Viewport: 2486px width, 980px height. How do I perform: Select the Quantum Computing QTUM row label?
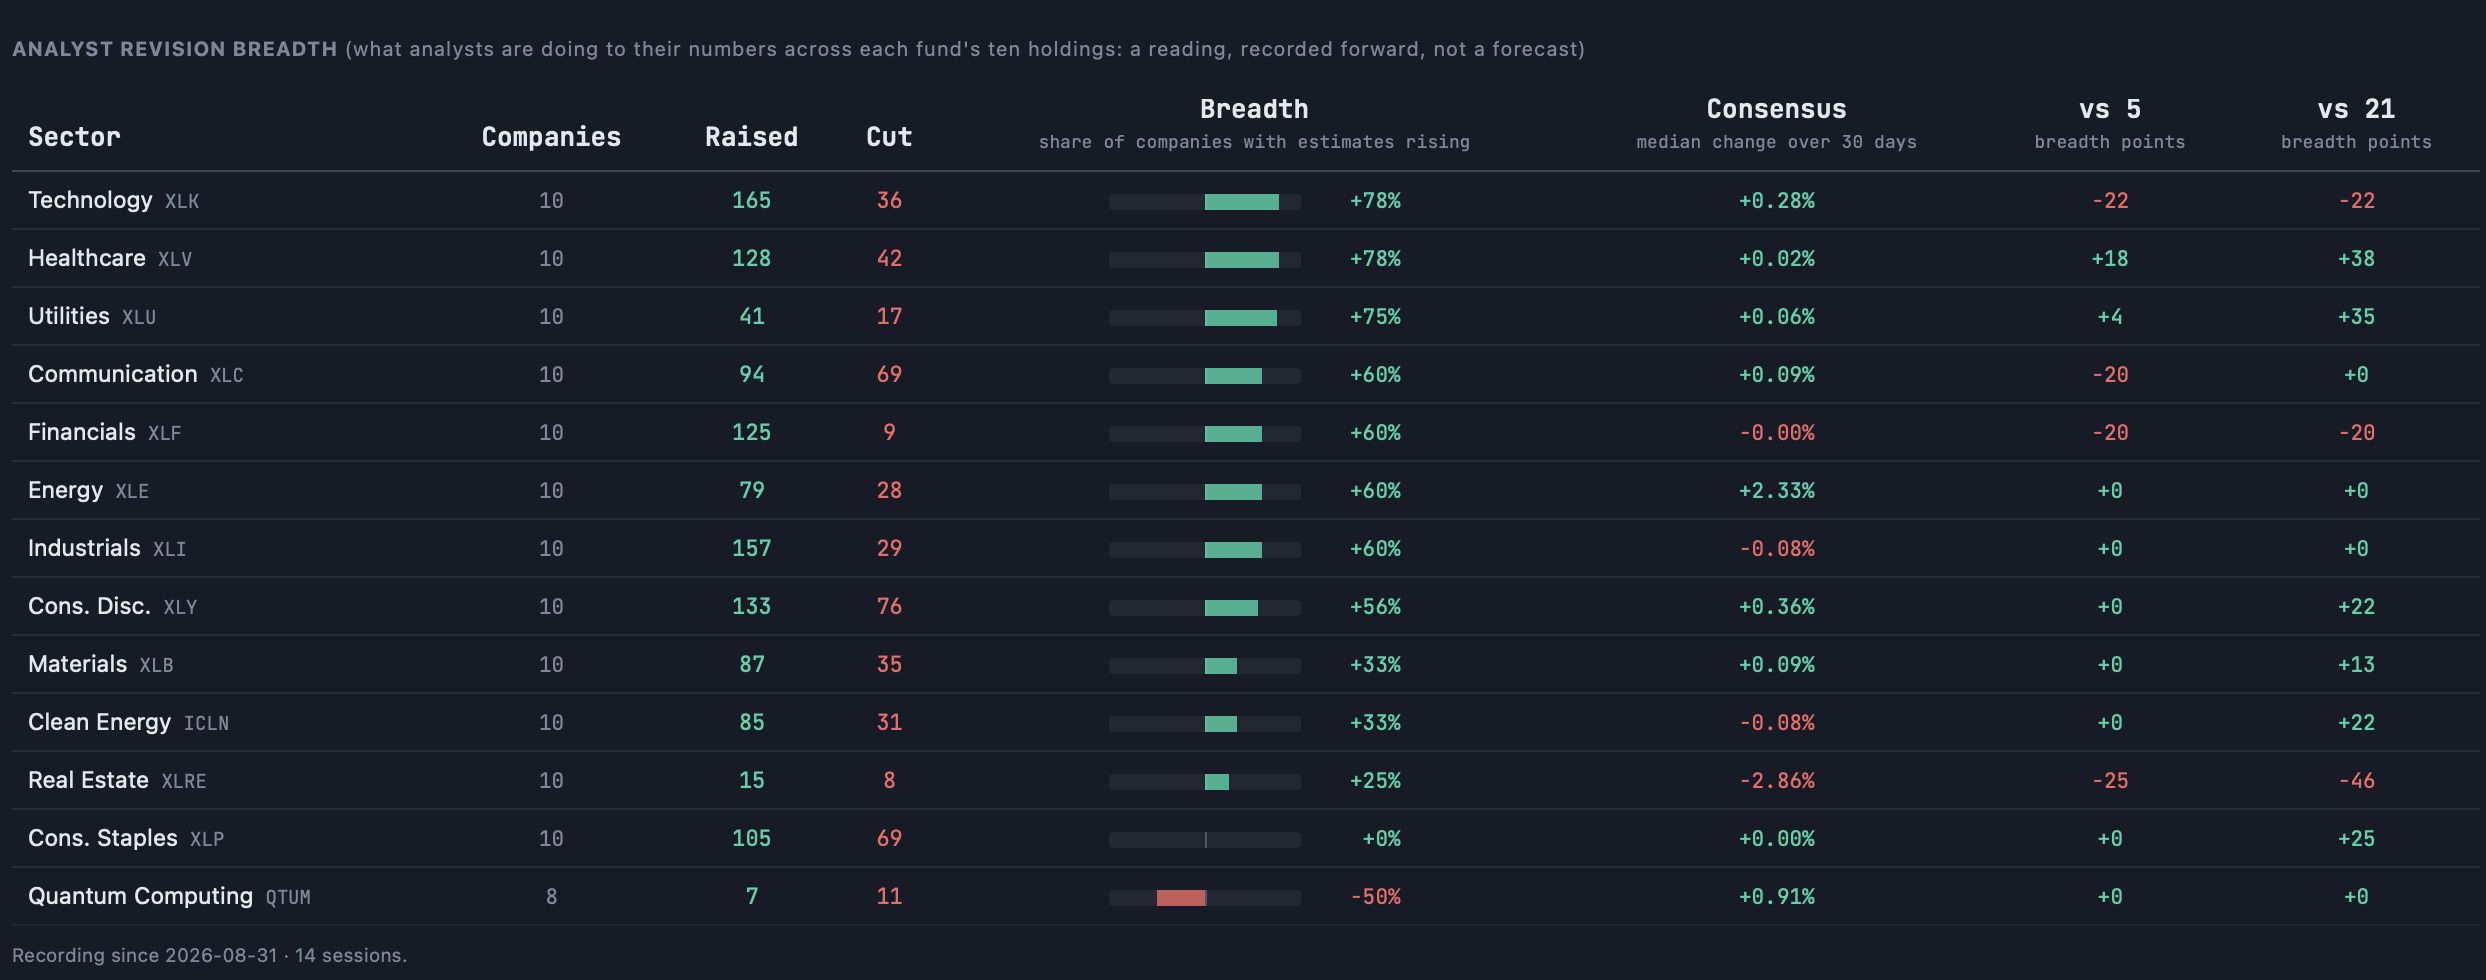coord(169,896)
